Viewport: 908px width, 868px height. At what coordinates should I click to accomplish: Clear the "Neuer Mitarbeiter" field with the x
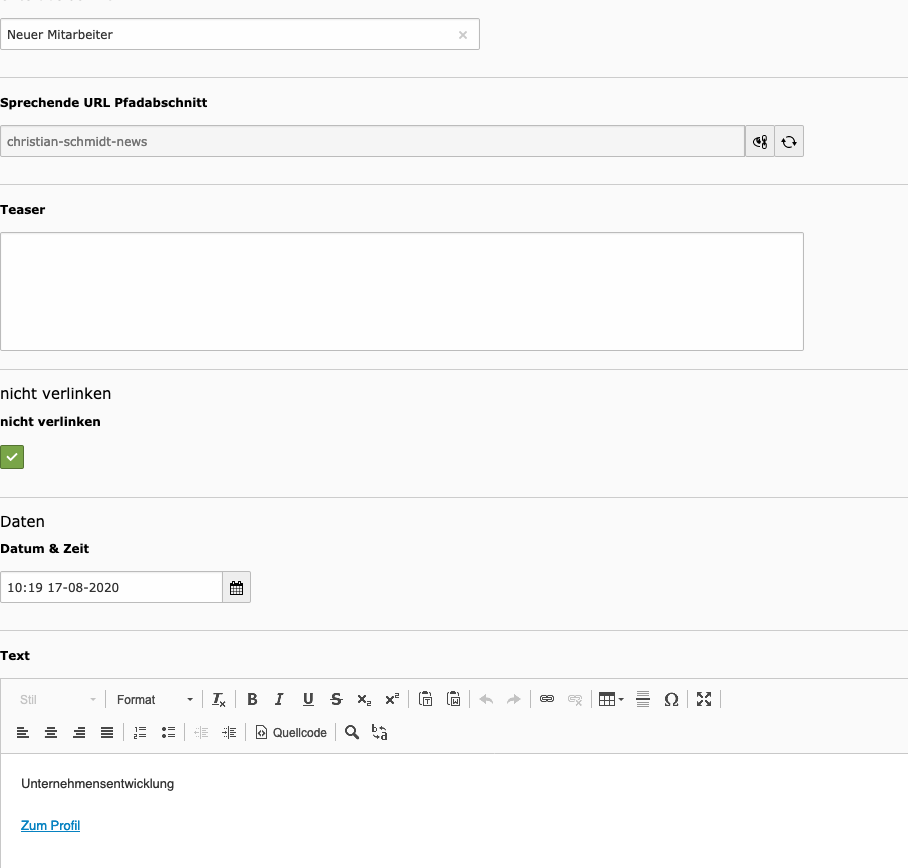click(463, 35)
